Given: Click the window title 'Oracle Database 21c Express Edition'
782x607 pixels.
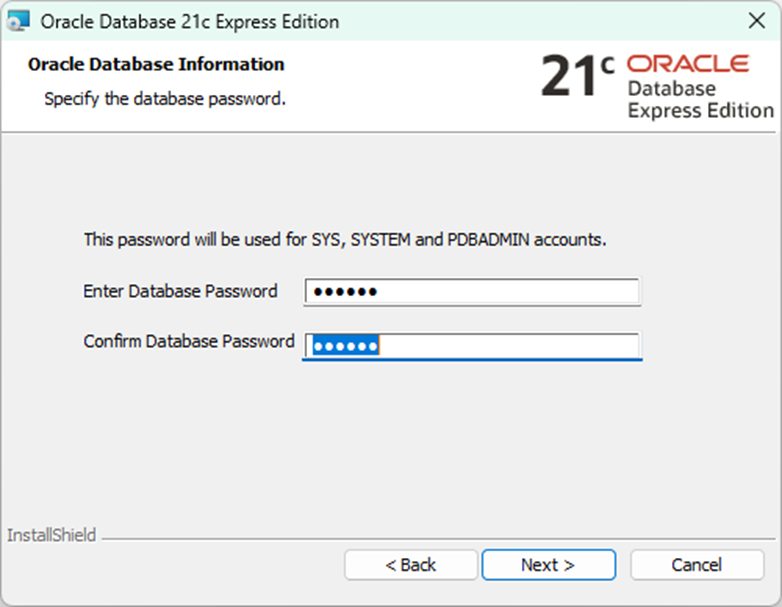Looking at the screenshot, I should (190, 21).
